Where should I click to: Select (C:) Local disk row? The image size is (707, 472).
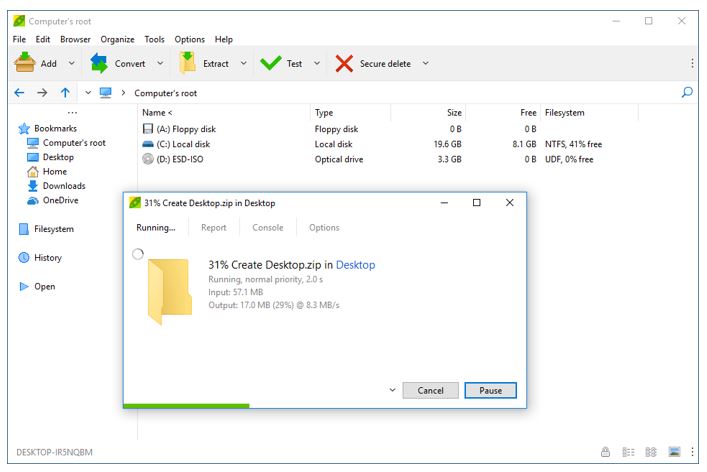pos(370,144)
